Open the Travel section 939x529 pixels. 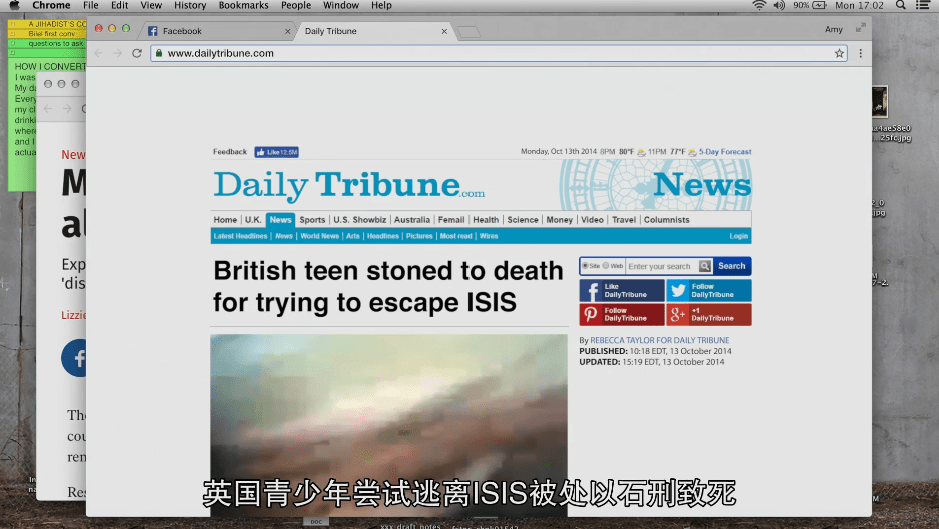(x=623, y=220)
